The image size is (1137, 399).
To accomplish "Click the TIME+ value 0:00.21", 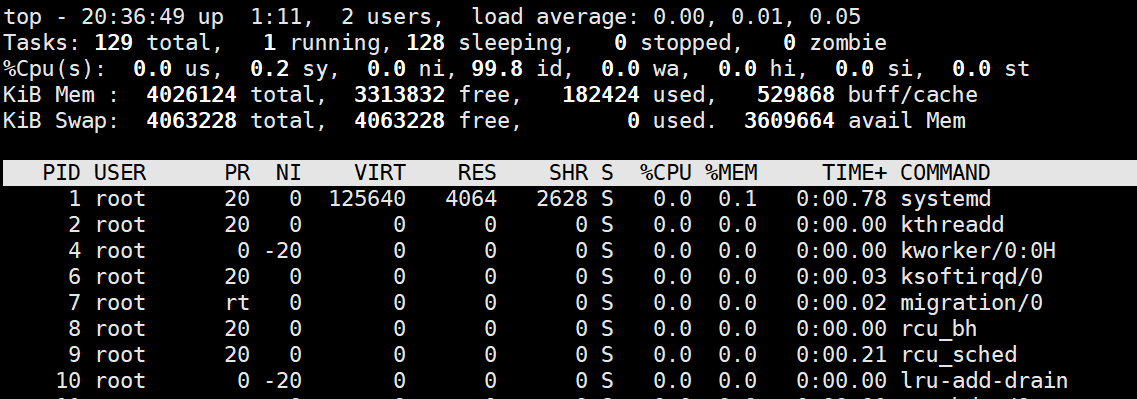I will tap(841, 355).
